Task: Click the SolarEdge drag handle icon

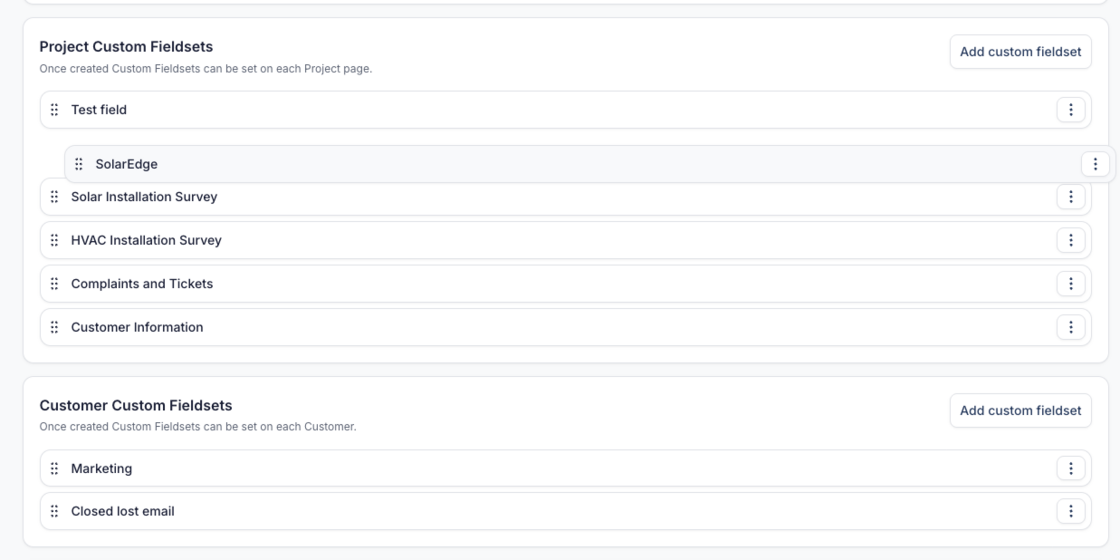Action: (x=79, y=164)
